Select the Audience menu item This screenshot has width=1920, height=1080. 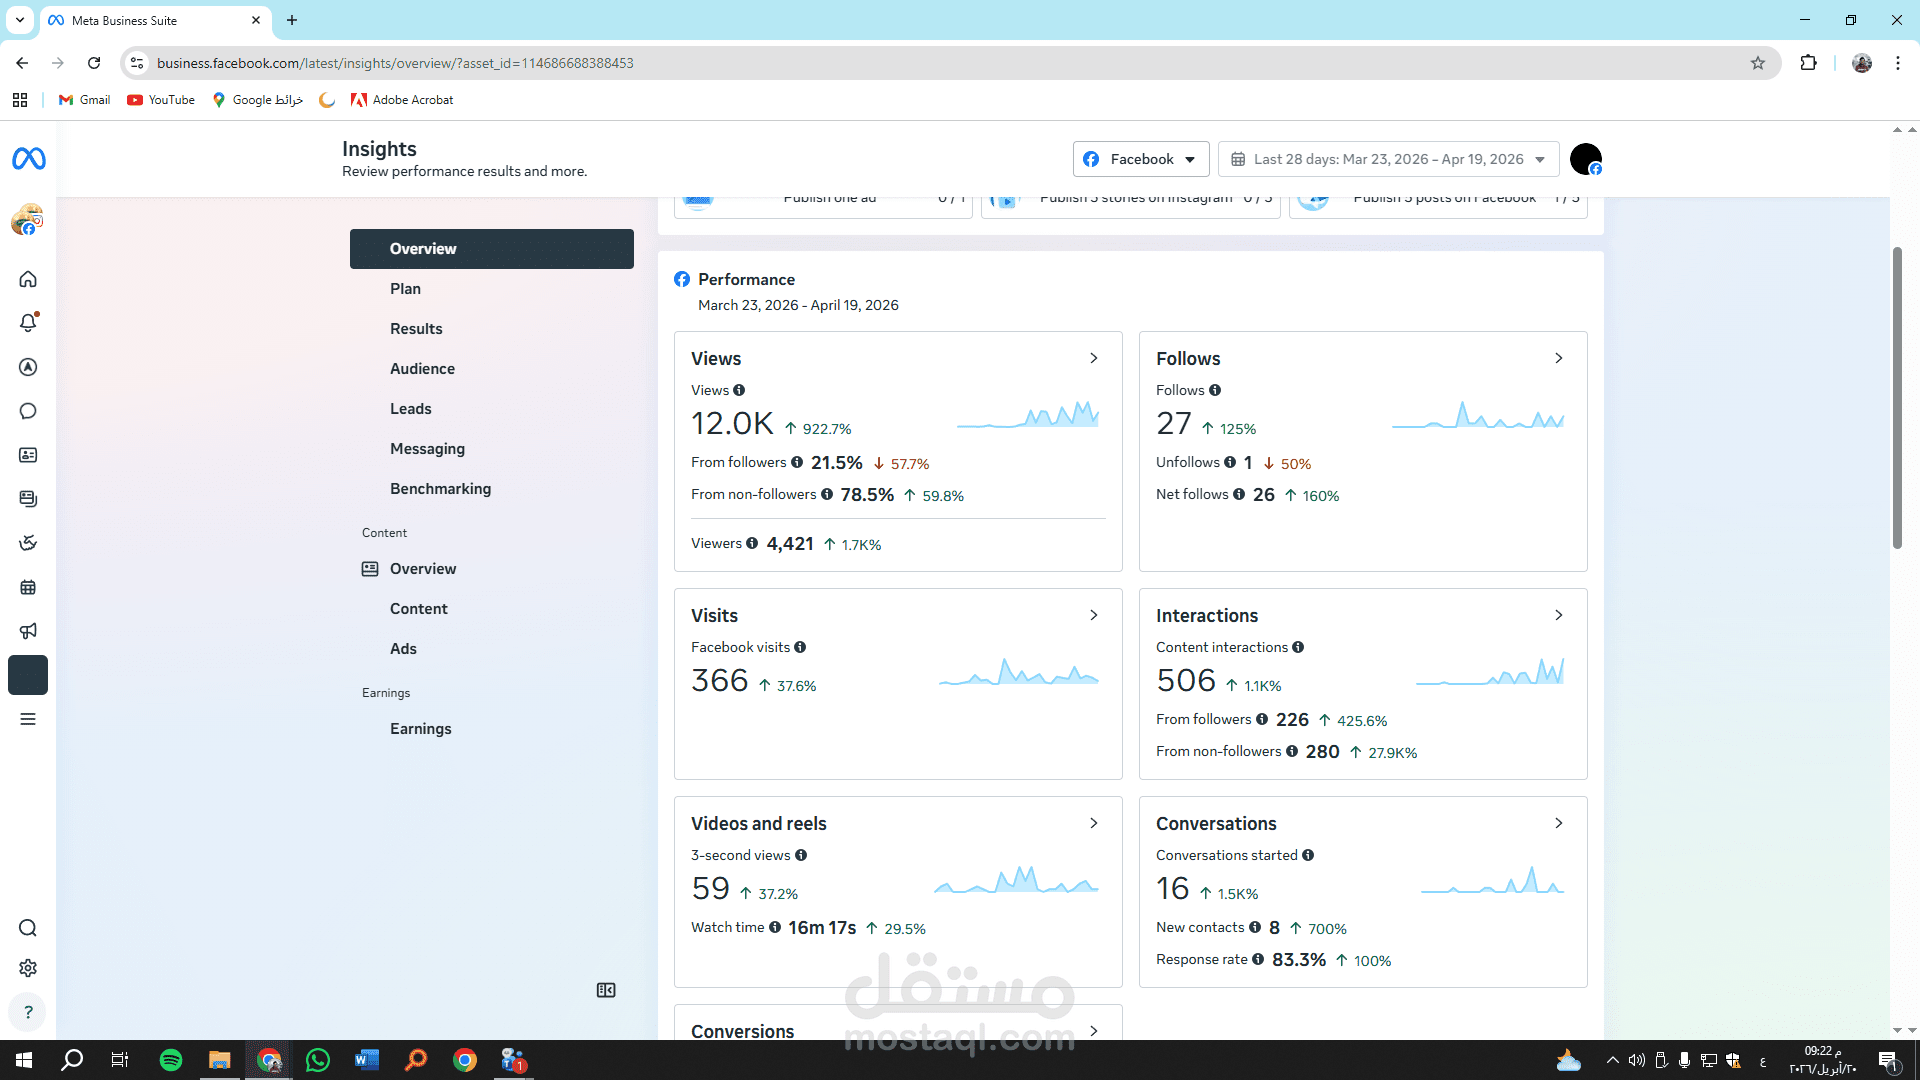coord(422,369)
